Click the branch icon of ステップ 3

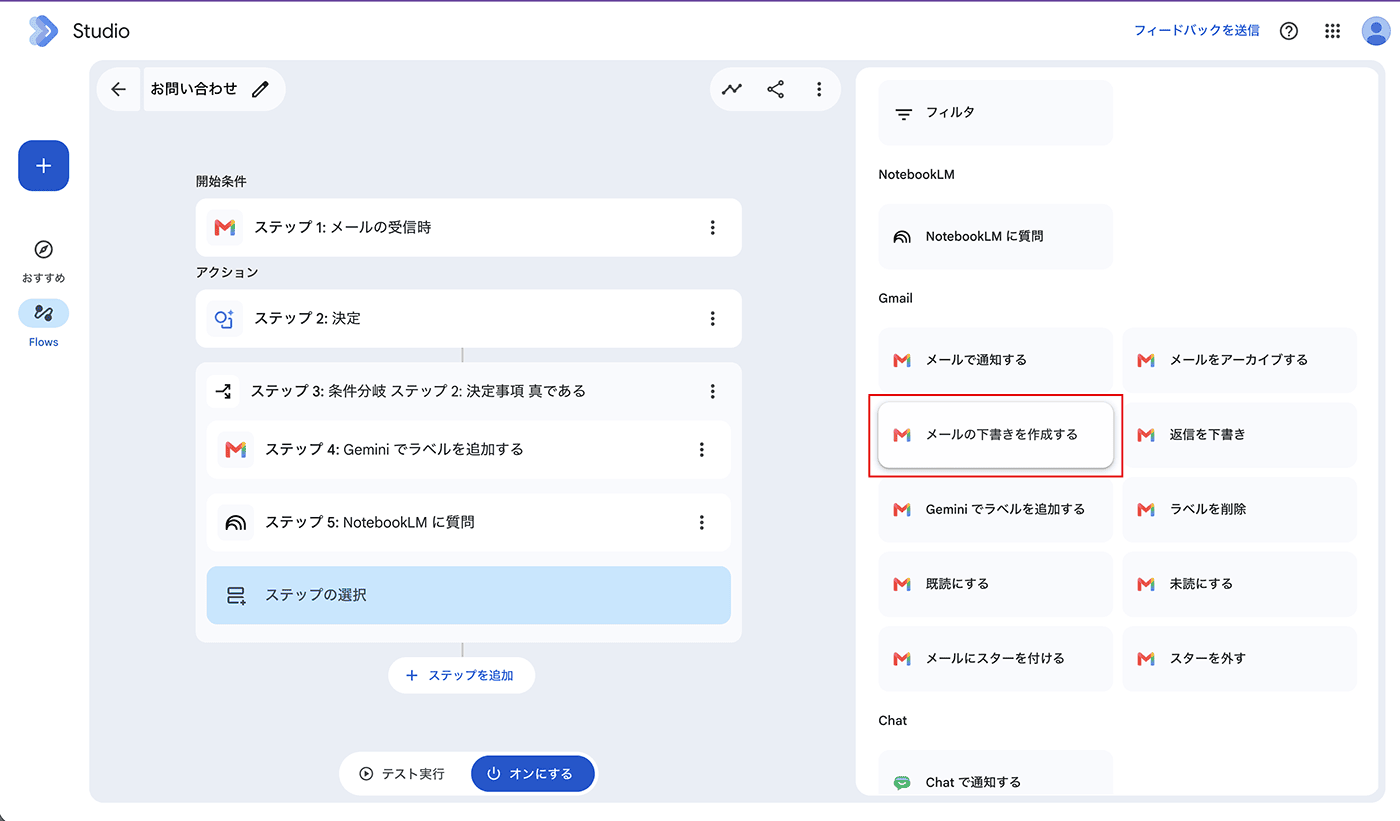point(222,391)
